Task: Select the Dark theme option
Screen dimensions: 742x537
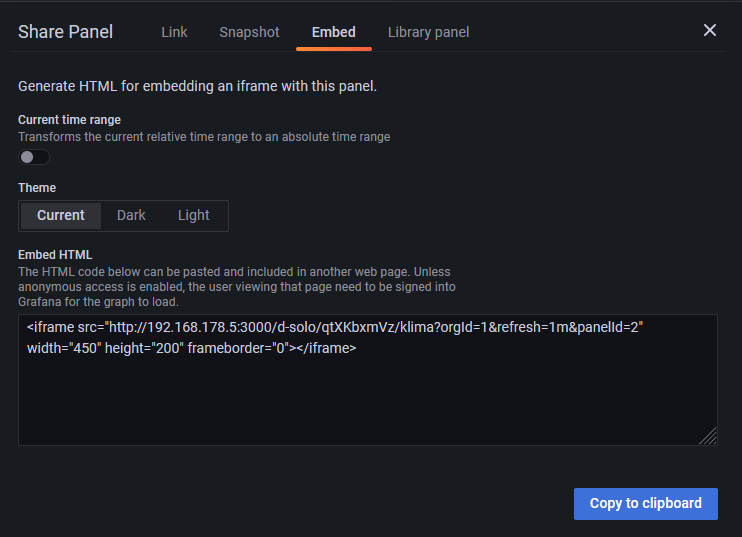Action: click(131, 215)
